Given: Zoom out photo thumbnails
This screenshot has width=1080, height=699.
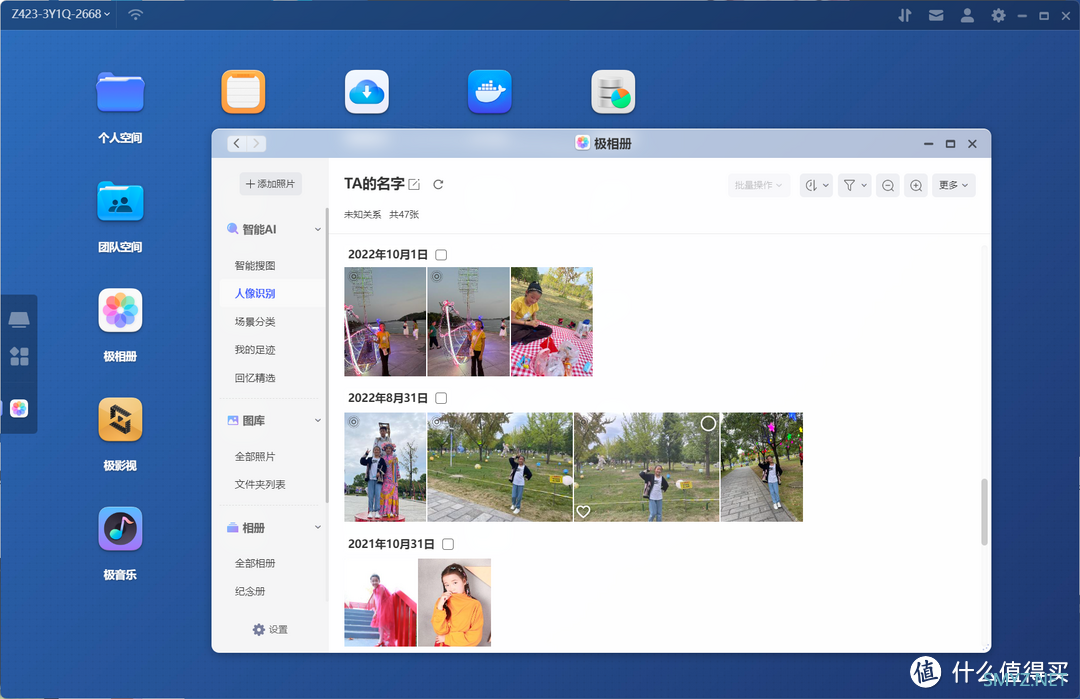Looking at the screenshot, I should pyautogui.click(x=888, y=185).
